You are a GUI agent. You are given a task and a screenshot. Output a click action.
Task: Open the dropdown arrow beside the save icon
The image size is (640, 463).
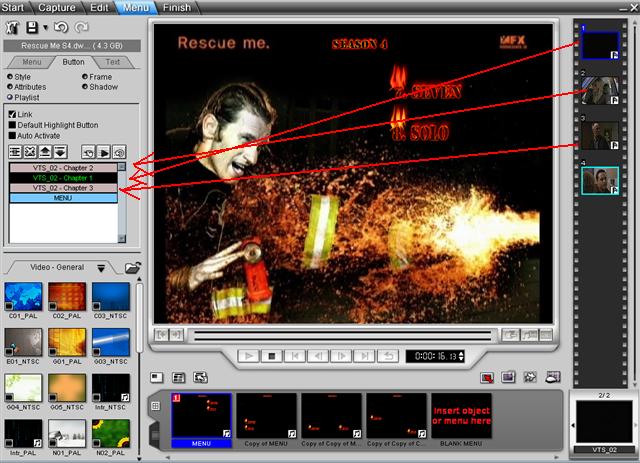(45, 28)
